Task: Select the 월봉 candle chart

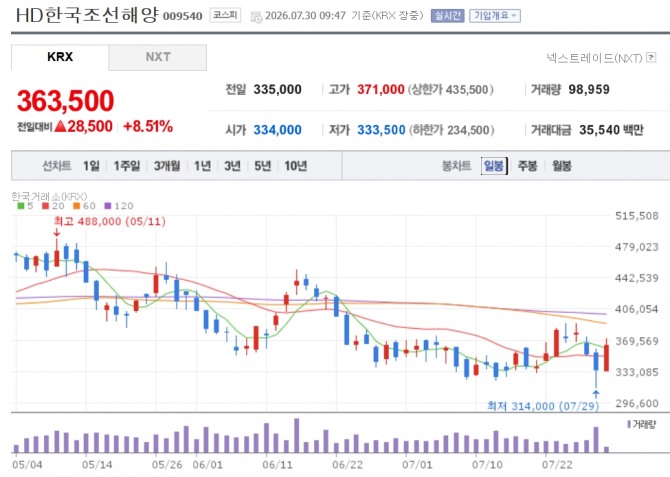Action: click(x=562, y=166)
